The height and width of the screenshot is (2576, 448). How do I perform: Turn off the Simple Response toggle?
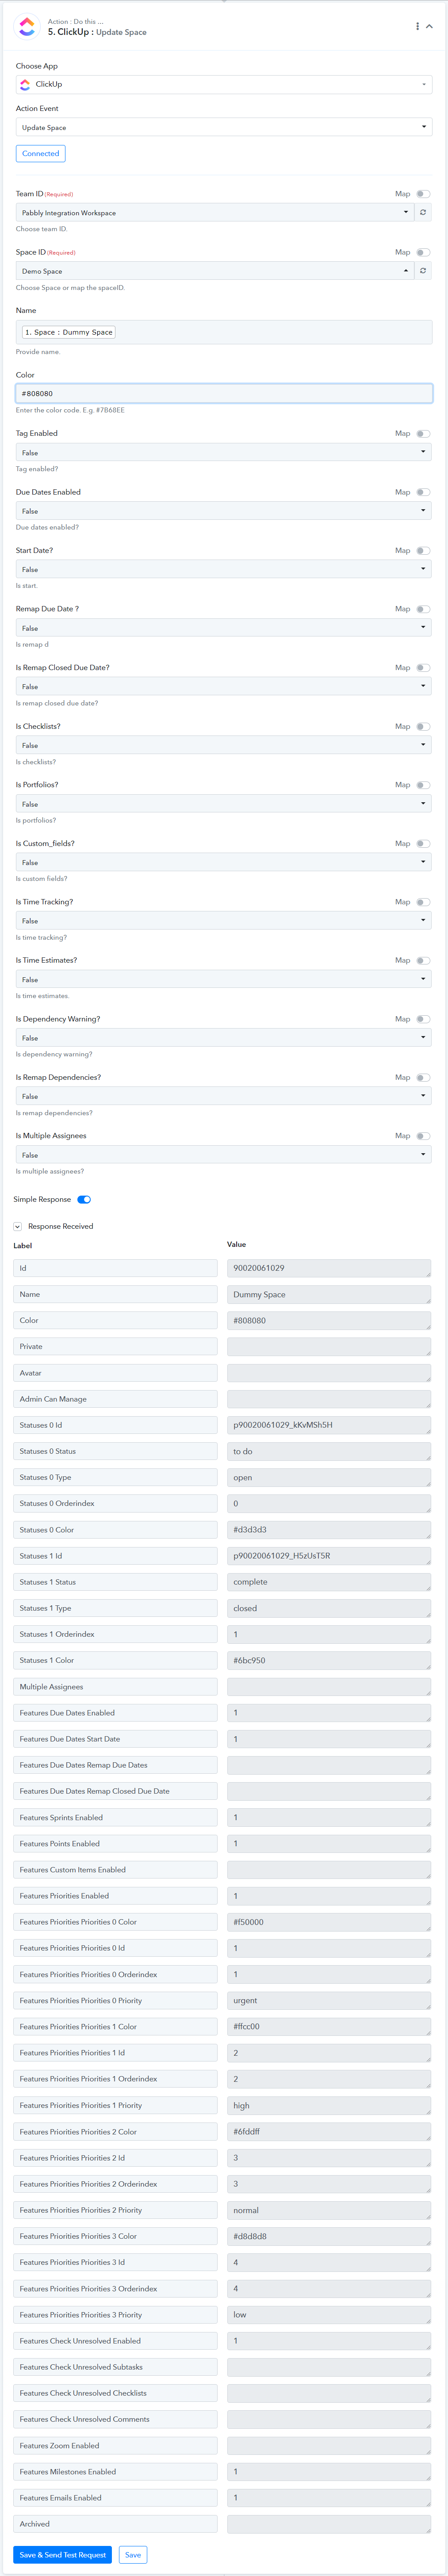point(84,1199)
